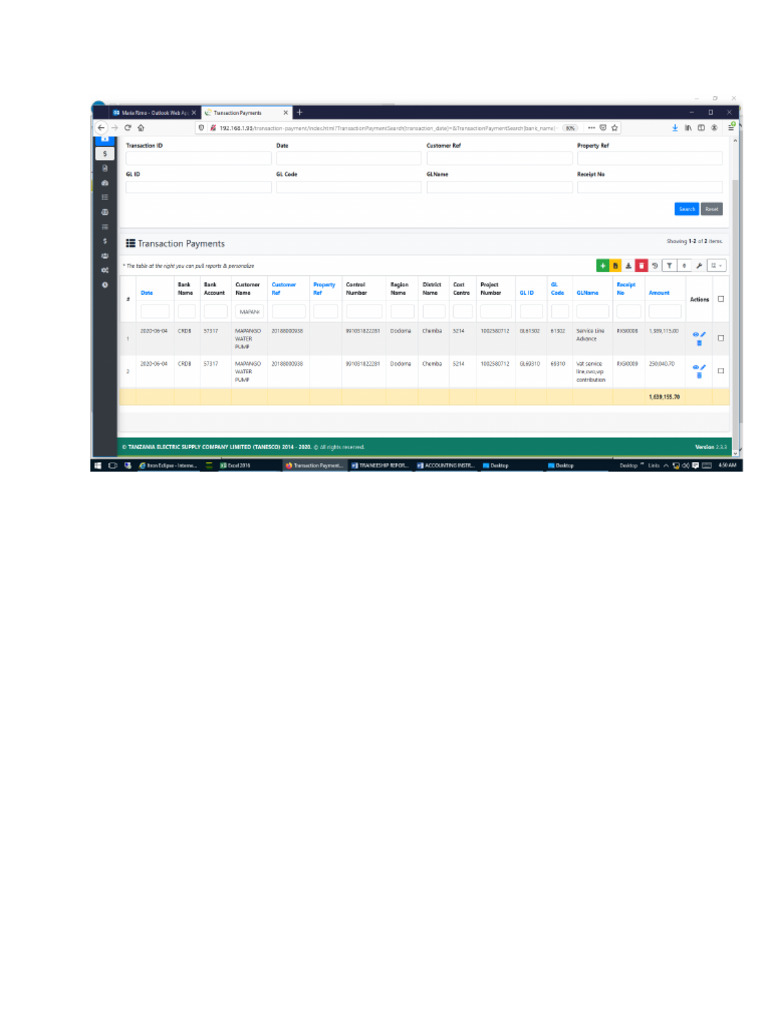The width and height of the screenshot is (768, 1024).
Task: Open Firefox downloads arrow icon
Action: click(x=675, y=128)
